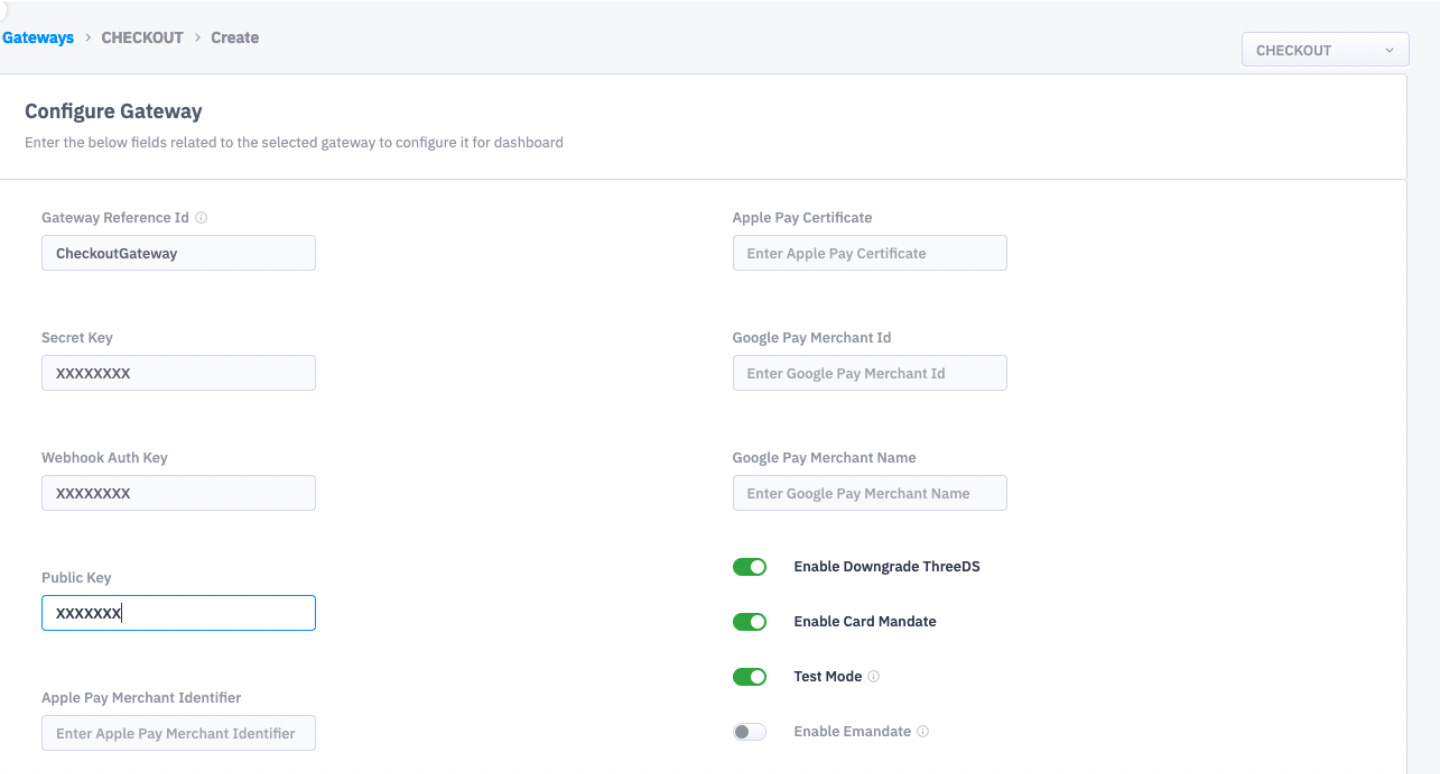Turn off Enable Card Mandate switch
This screenshot has height=774, width=1440.
749,622
